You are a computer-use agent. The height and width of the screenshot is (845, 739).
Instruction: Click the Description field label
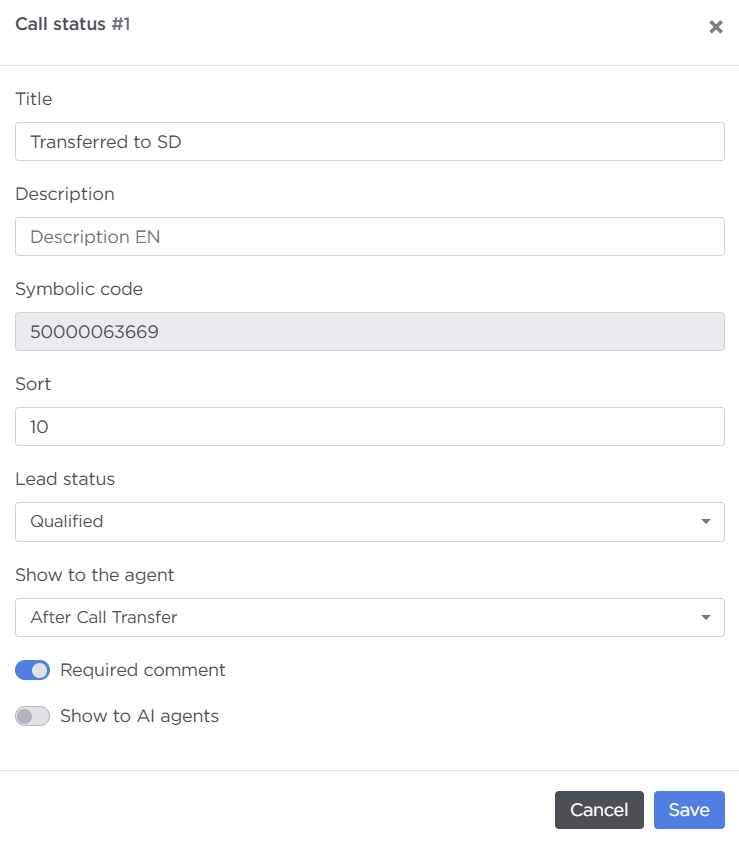(65, 194)
